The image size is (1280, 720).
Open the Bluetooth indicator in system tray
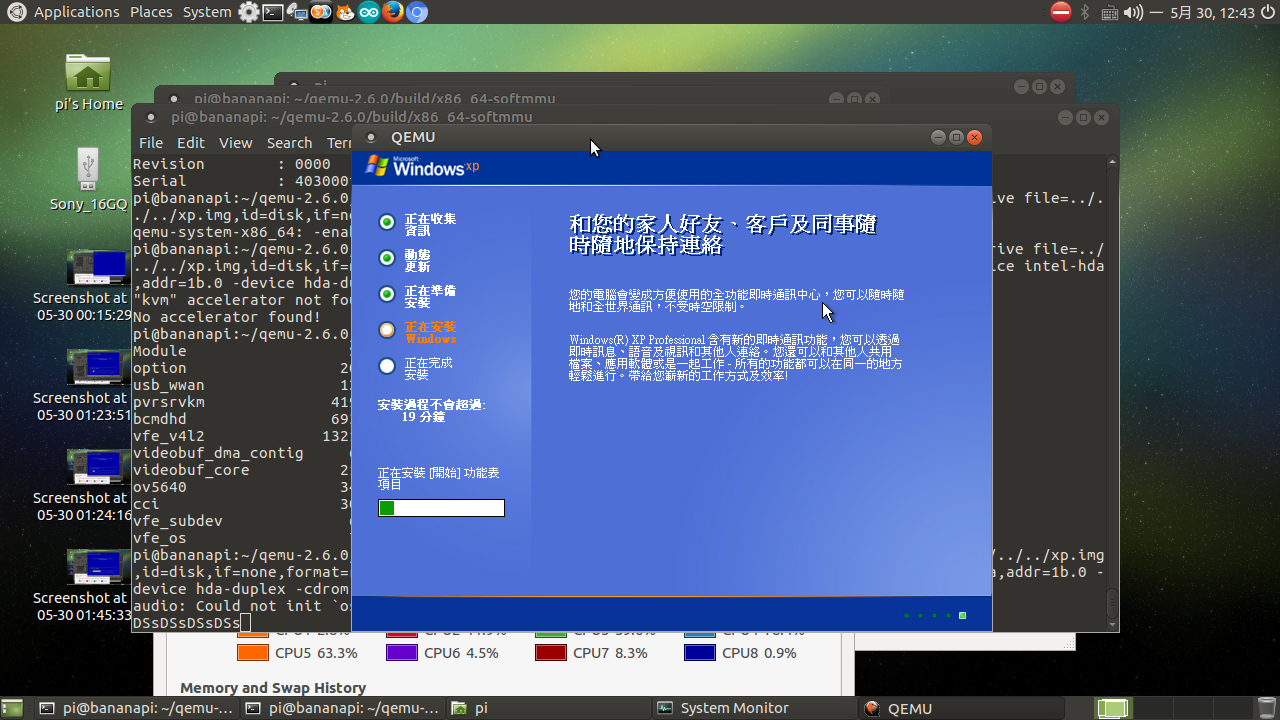(1085, 12)
